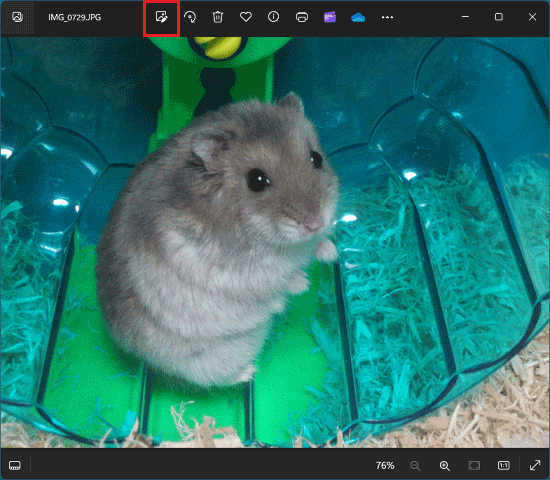This screenshot has width=550, height=480.
Task: Zoom in with the plus magnifier
Action: (x=444, y=466)
